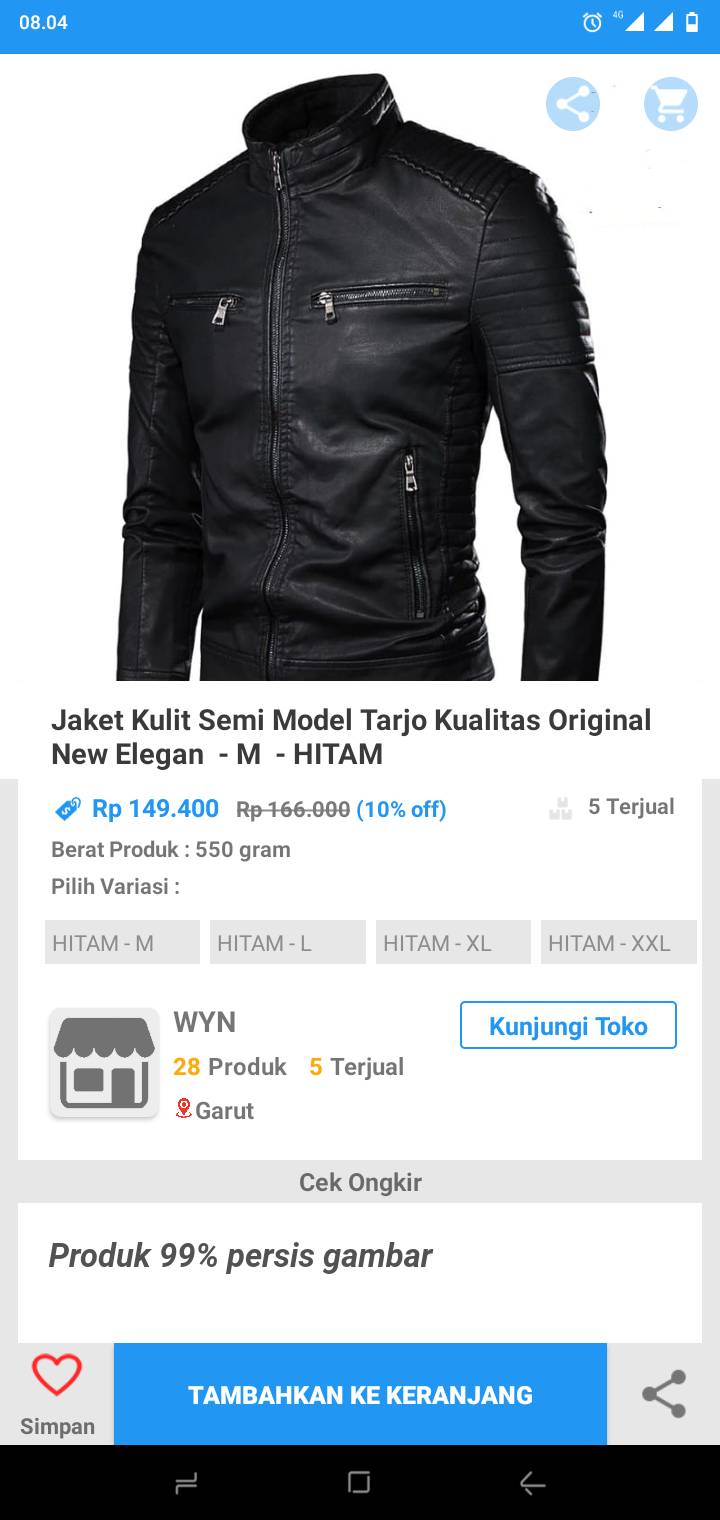Tap the heart Simpan icon

click(57, 1375)
